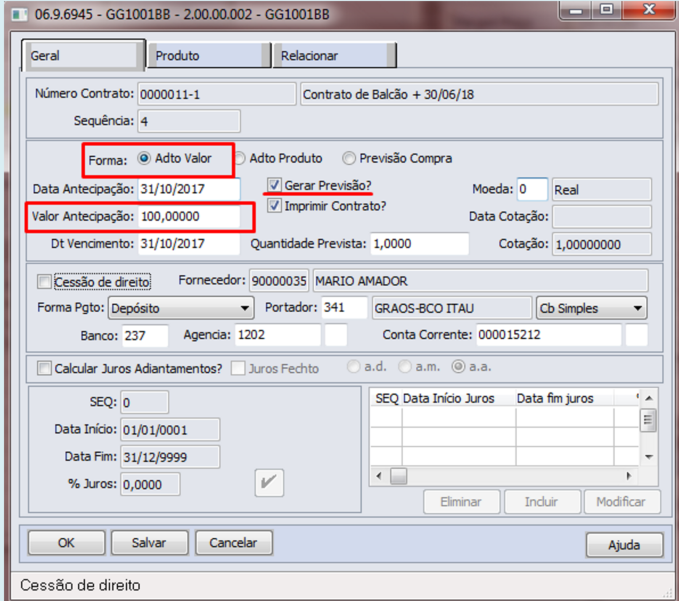This screenshot has width=679, height=601.
Task: Open the Cb Simples dropdown
Action: click(592, 308)
